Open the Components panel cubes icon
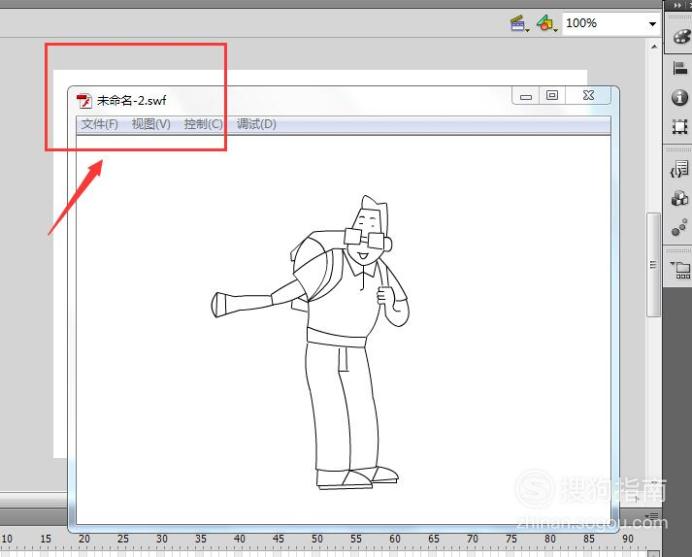The height and width of the screenshot is (557, 692). tap(680, 198)
